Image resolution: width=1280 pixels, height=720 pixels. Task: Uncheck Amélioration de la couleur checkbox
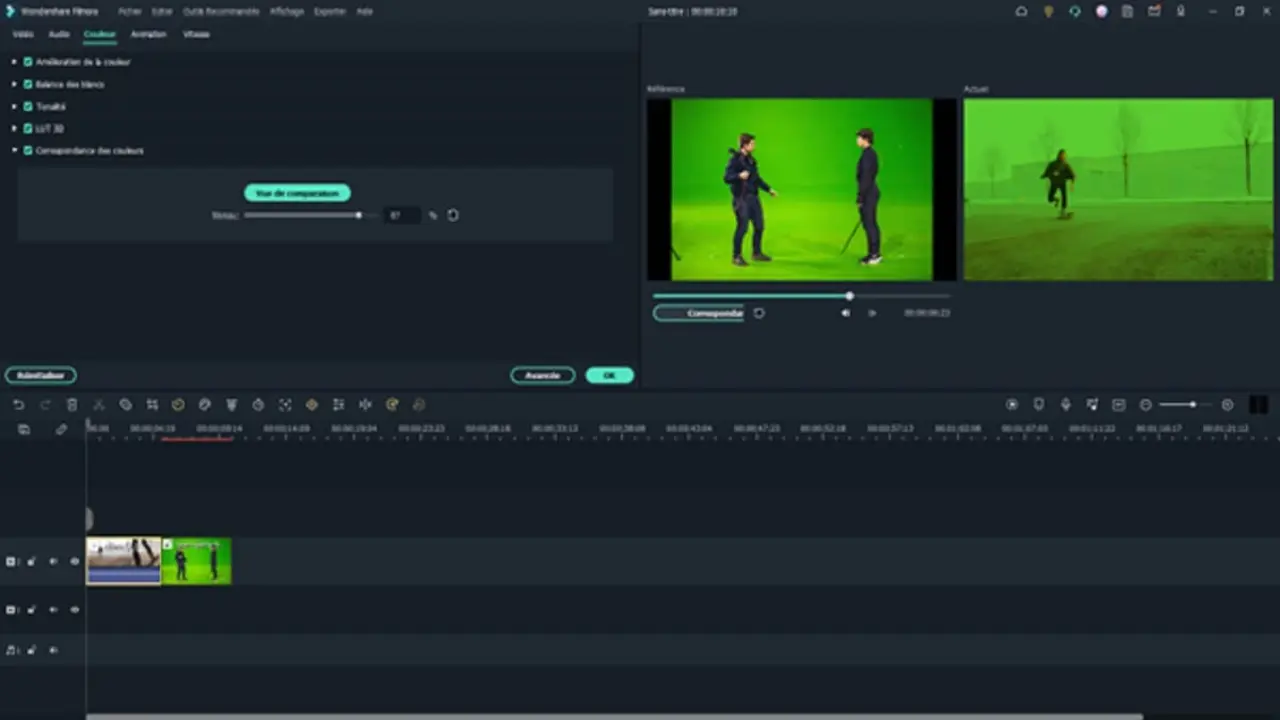coord(28,62)
